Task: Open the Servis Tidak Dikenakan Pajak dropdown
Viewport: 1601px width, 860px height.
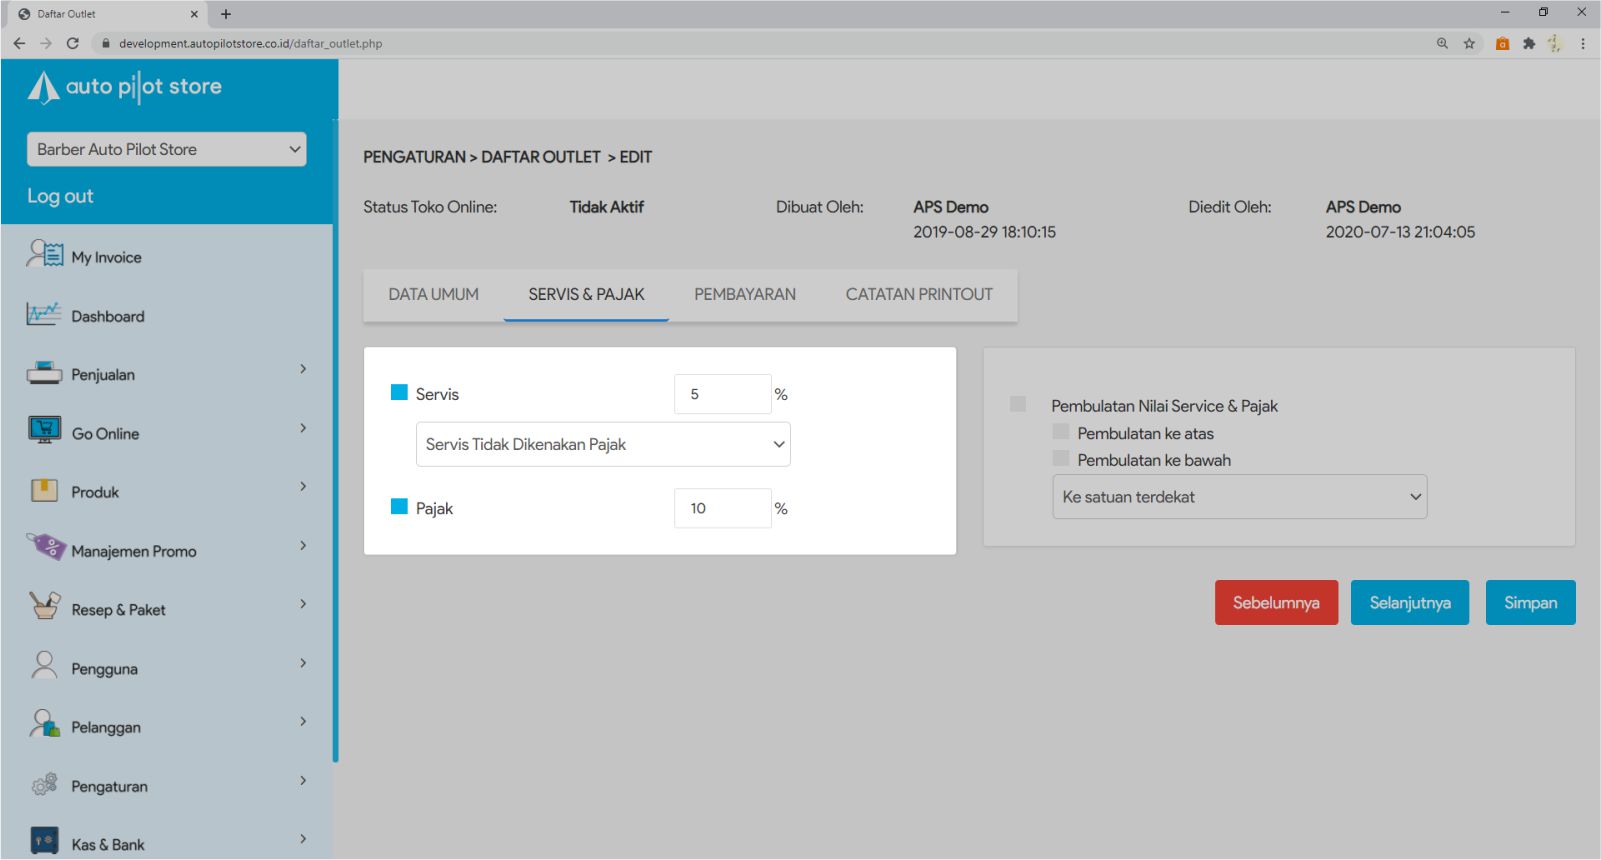Action: coord(603,444)
